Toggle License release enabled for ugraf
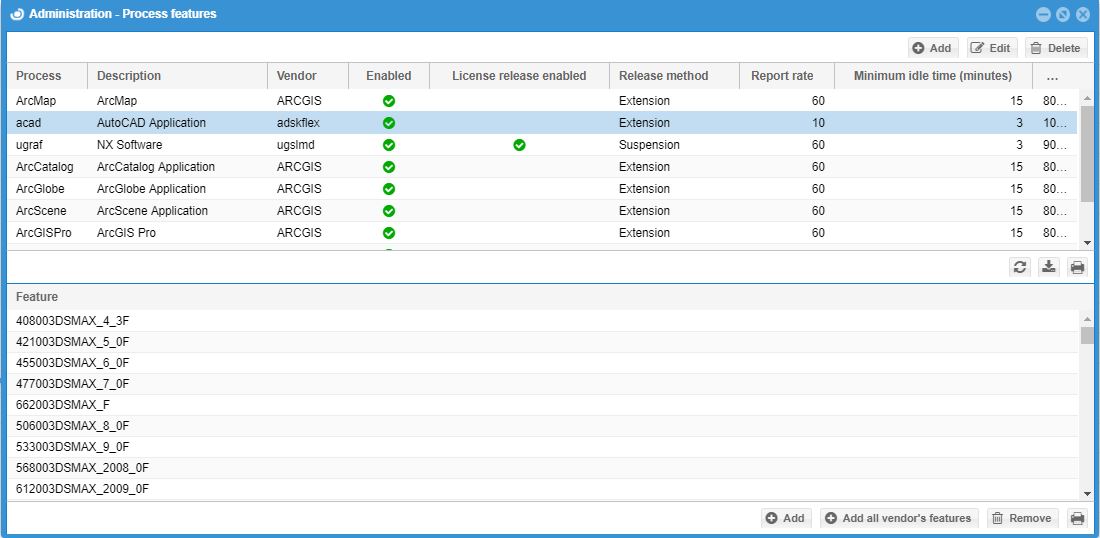Screen dimensions: 1100x538 coord(519,145)
